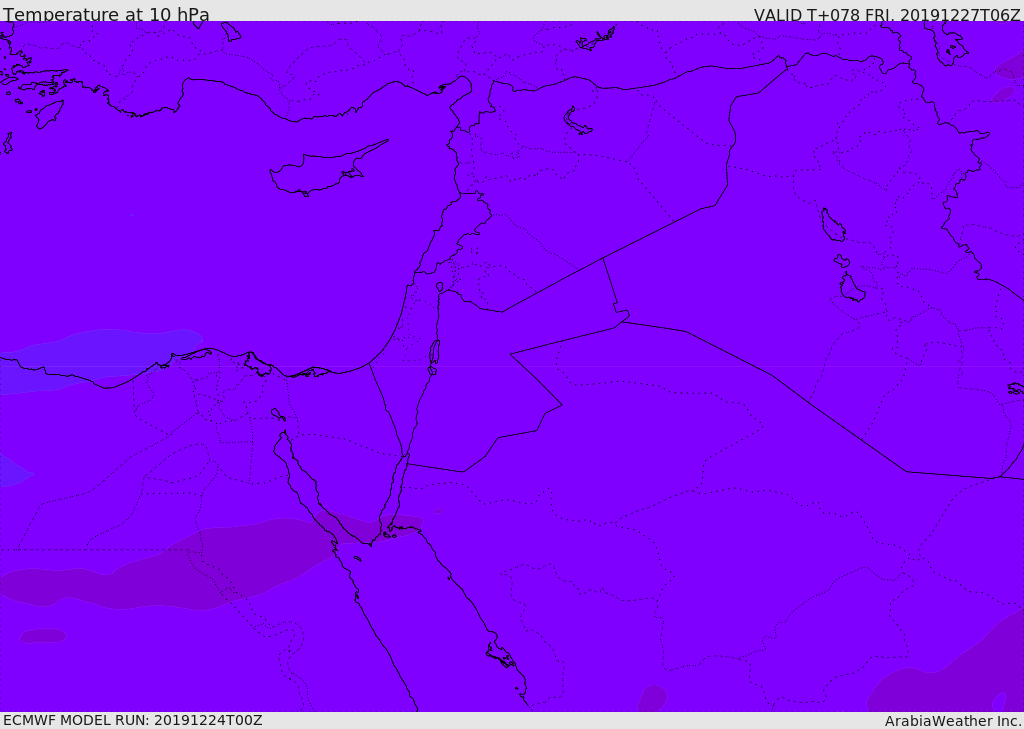The width and height of the screenshot is (1024, 729).
Task: Click the 'ECMWF MODEL RUN: 20191224T00Z' text
Action: [133, 720]
